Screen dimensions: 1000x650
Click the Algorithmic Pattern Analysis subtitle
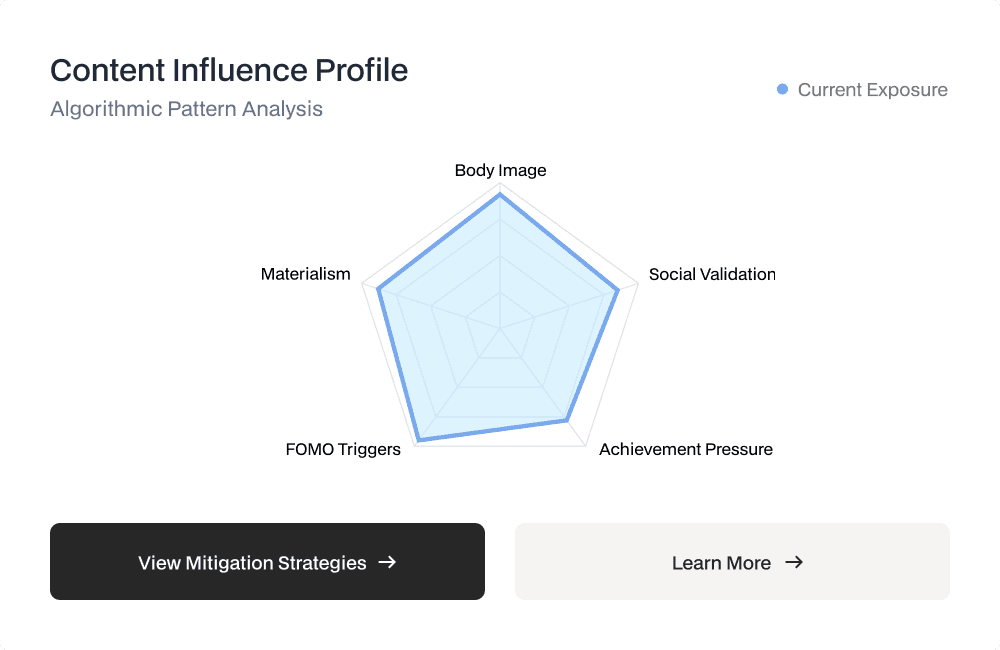click(x=186, y=109)
